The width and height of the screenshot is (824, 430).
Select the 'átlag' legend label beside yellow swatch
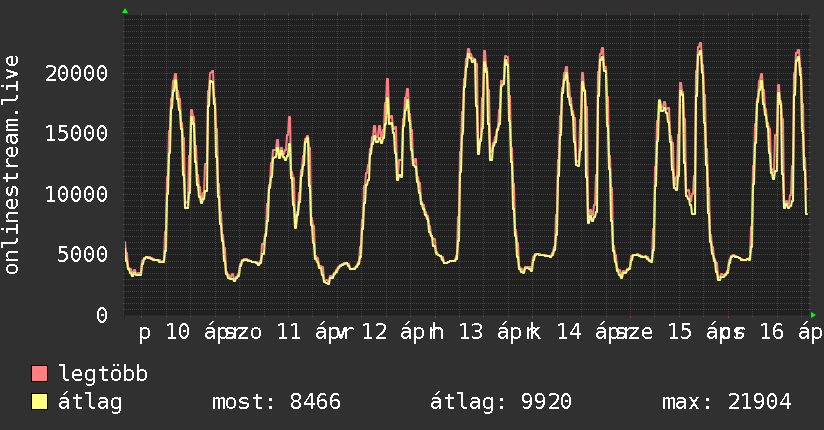[x=90, y=402]
